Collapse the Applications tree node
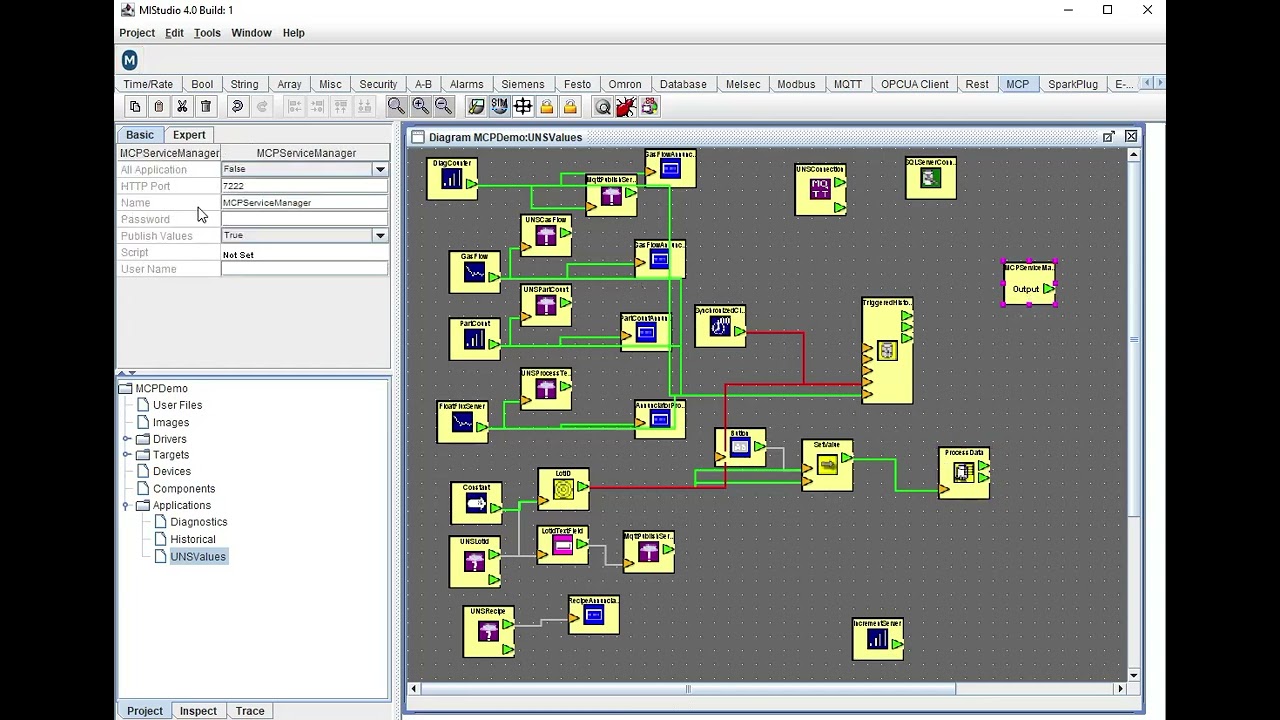The width and height of the screenshot is (1280, 720). [x=127, y=505]
